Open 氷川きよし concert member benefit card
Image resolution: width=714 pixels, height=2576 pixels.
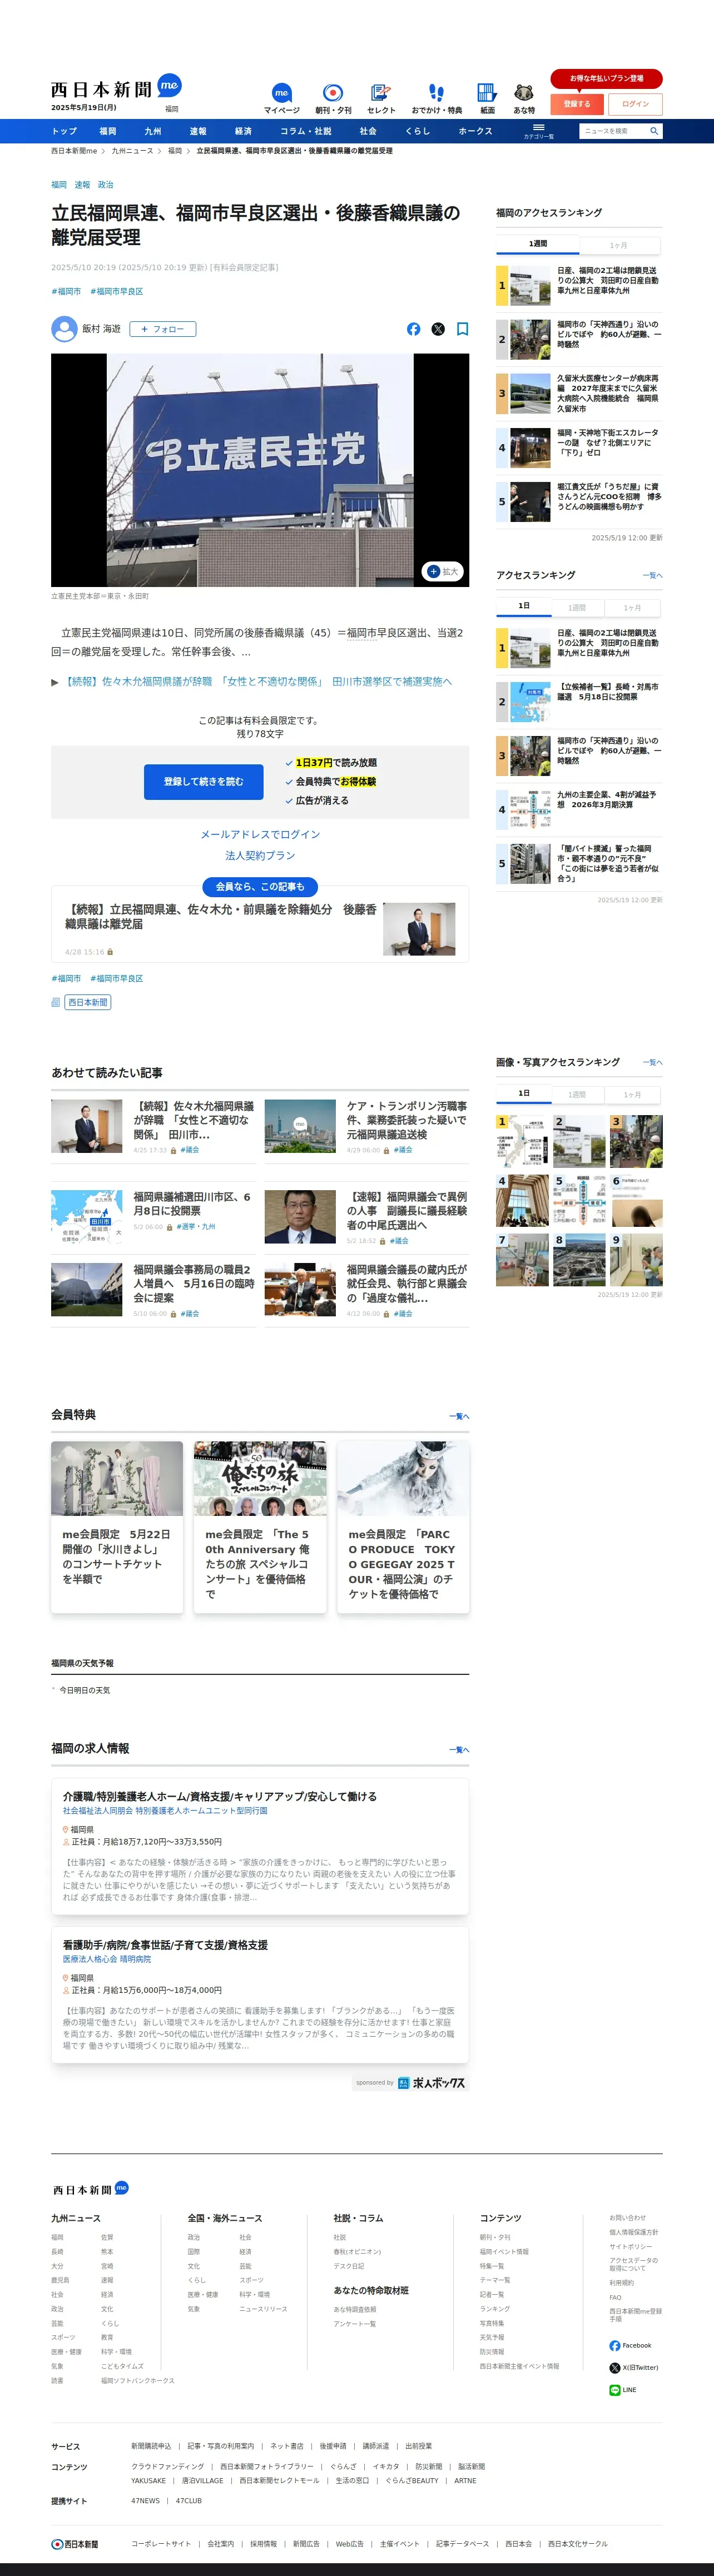tap(117, 1527)
